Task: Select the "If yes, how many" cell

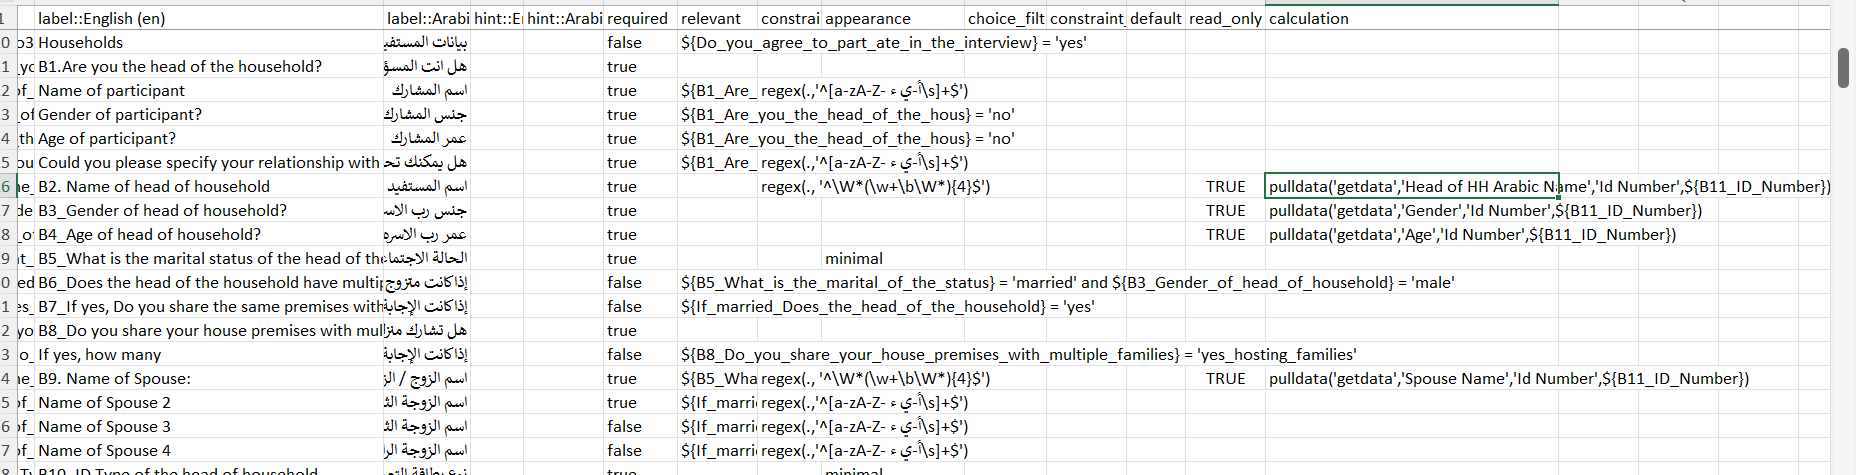Action: coord(99,354)
